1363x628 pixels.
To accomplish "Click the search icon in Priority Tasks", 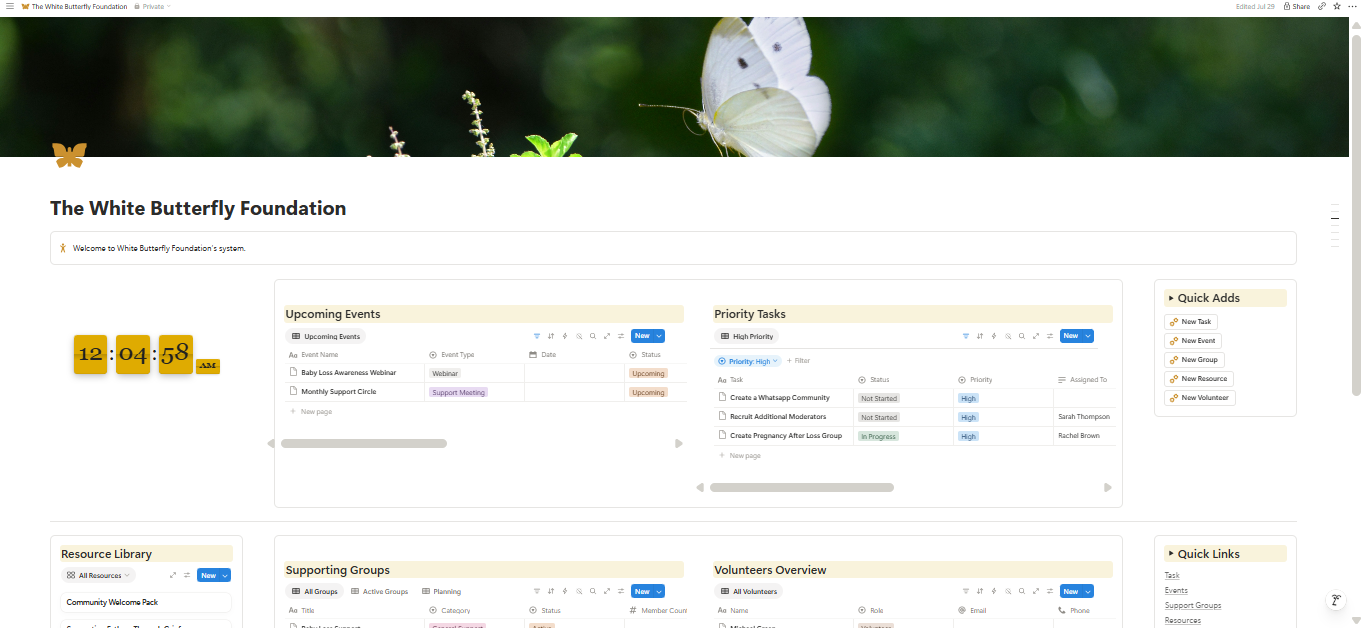I will (x=1022, y=336).
